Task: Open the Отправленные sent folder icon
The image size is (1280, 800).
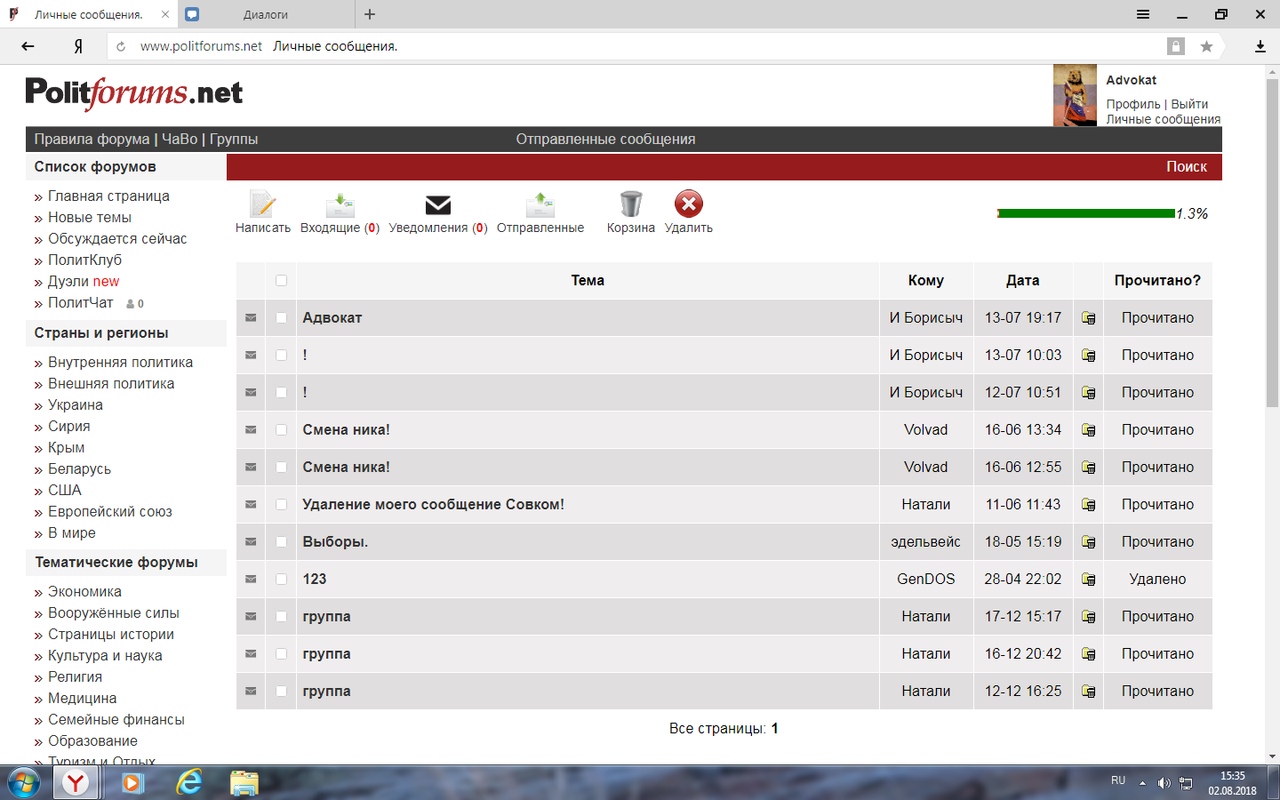Action: pos(540,205)
